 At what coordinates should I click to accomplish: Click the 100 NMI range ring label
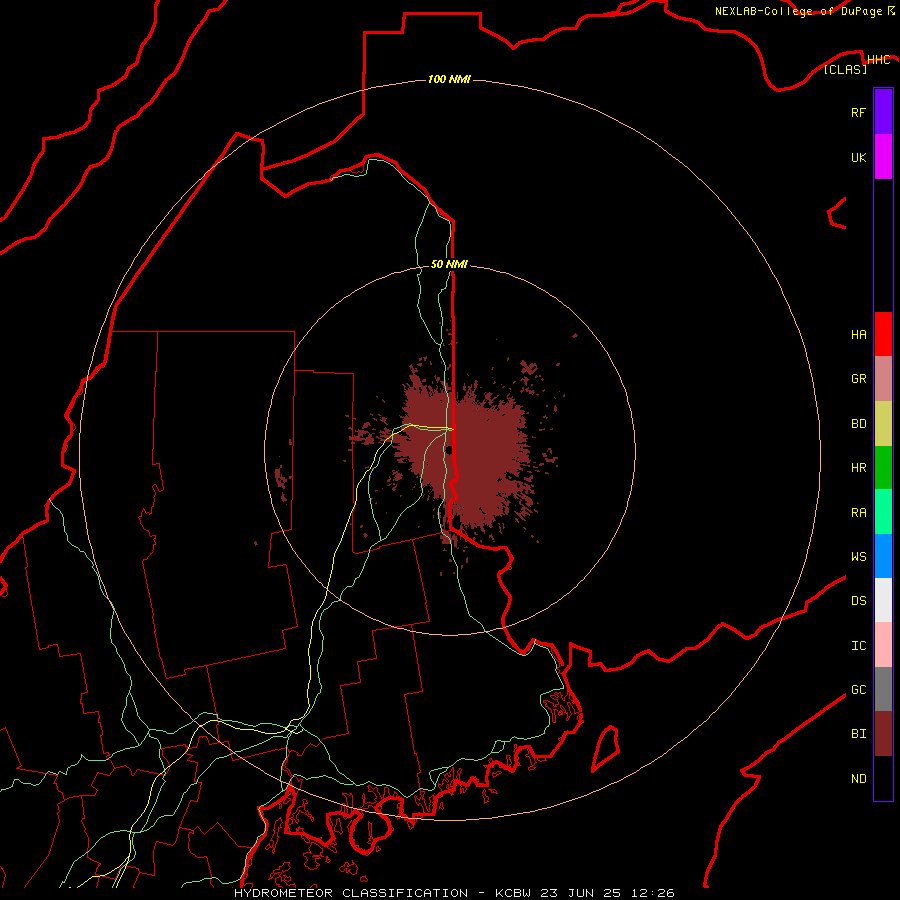click(x=449, y=79)
